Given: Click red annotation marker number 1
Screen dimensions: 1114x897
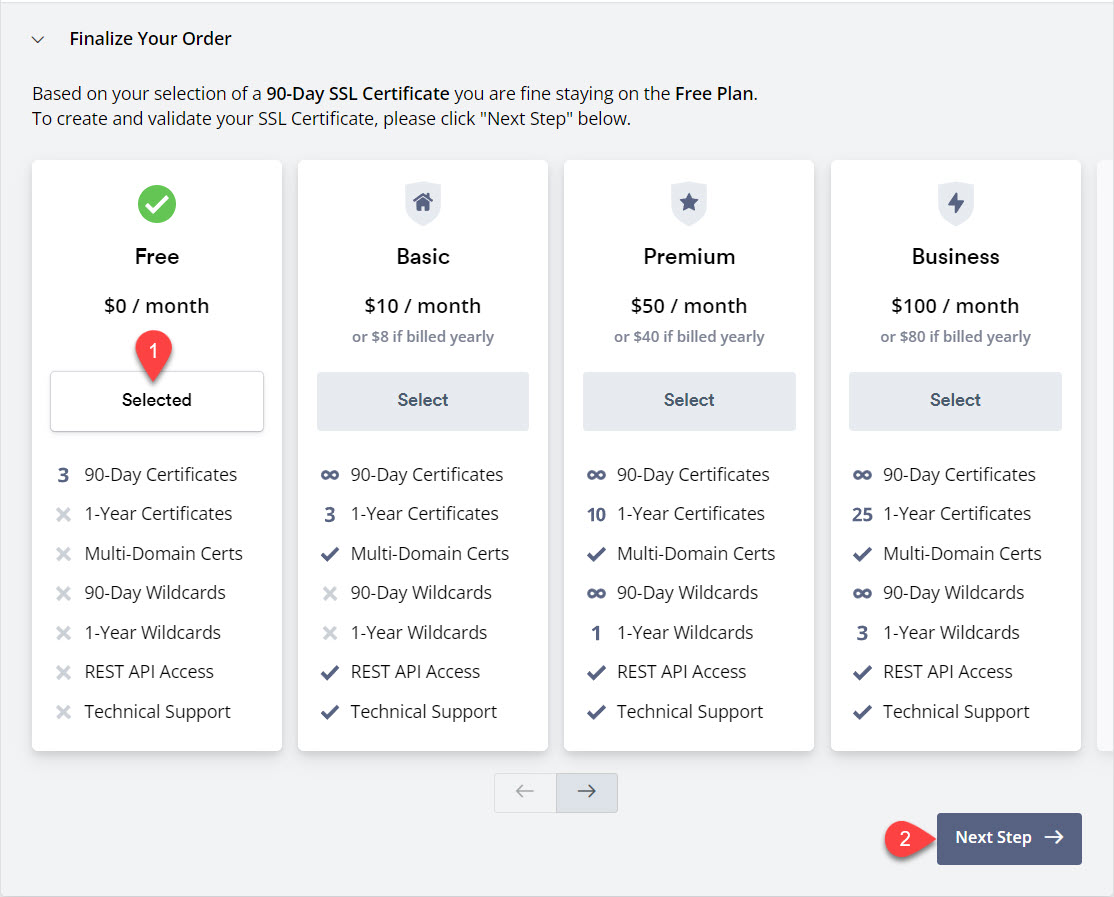Looking at the screenshot, I should point(154,353).
